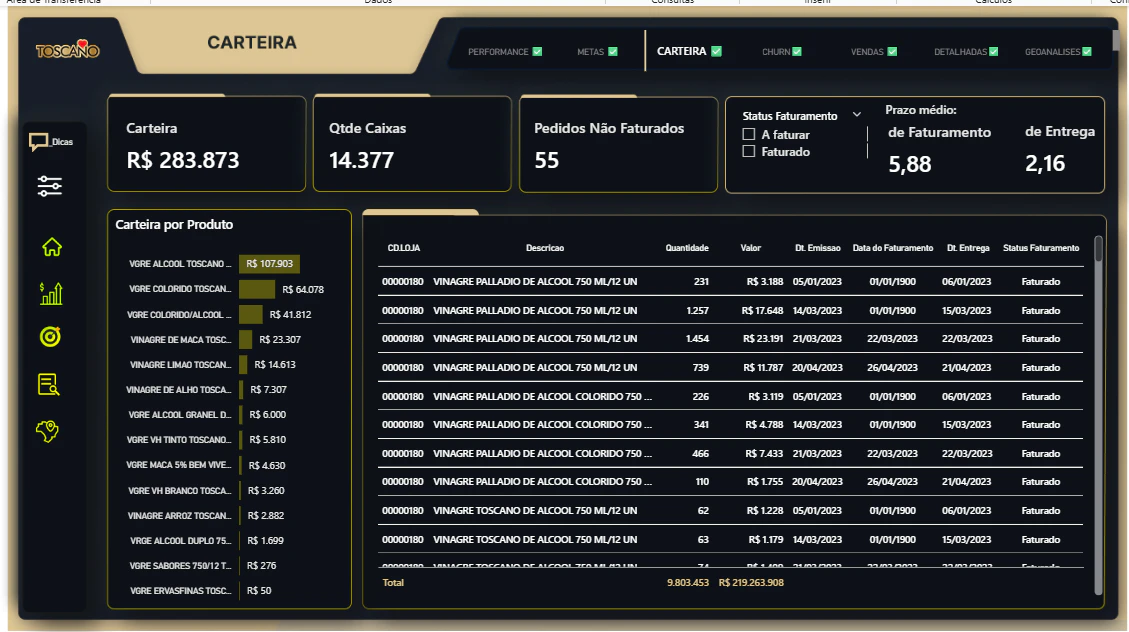Click the Pedidos Não Faturados 55 card
Viewport: 1129px width, 632px height.
619,144
